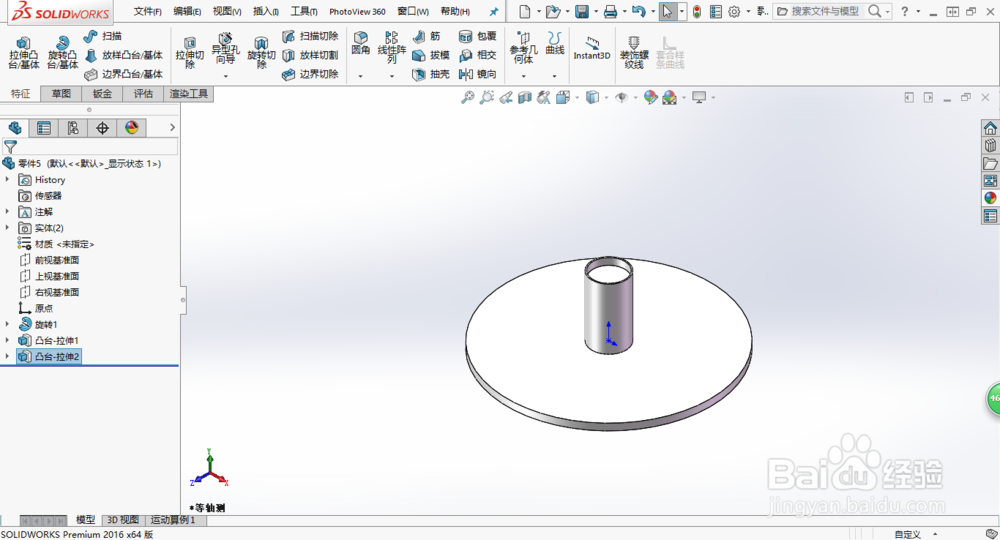This screenshot has width=1000, height=540.
Task: Click the Apply Scene icon in view toolbar
Action: 670,98
